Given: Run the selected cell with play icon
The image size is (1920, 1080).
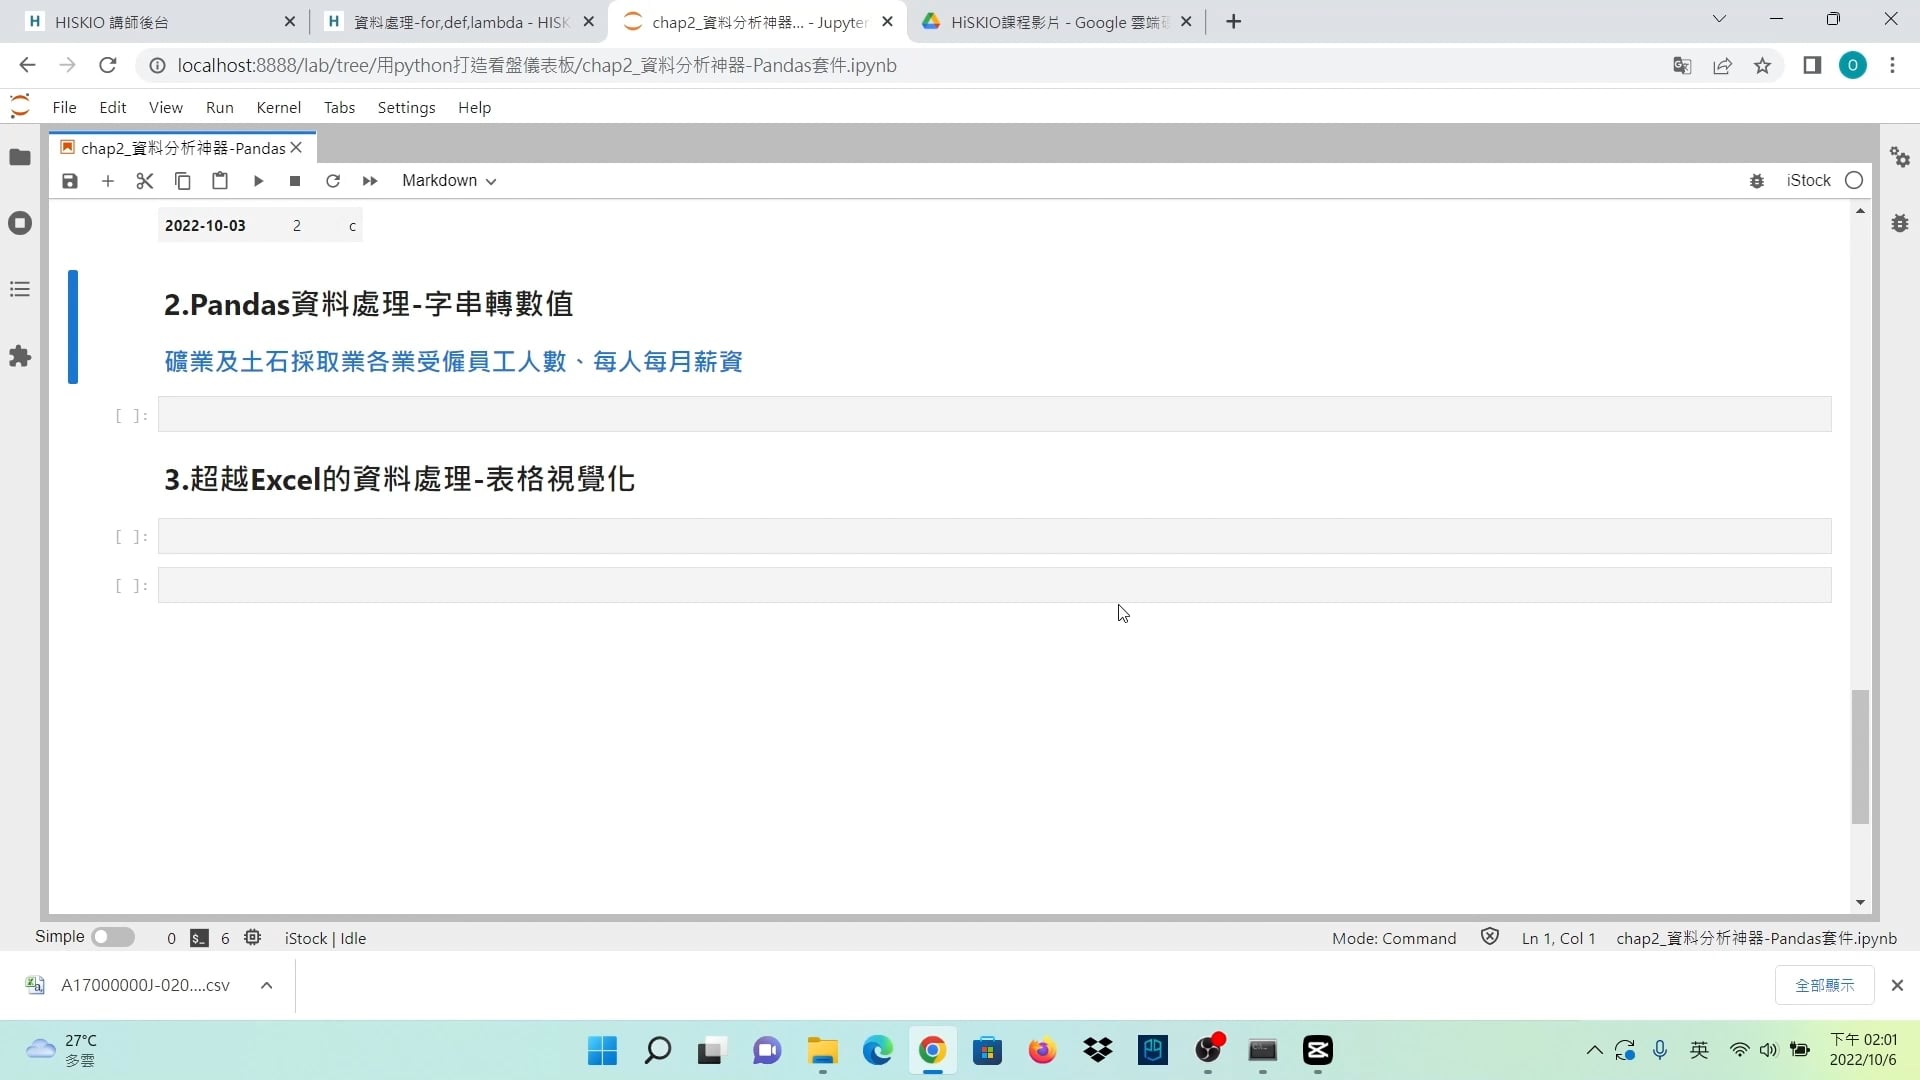Looking at the screenshot, I should point(258,181).
